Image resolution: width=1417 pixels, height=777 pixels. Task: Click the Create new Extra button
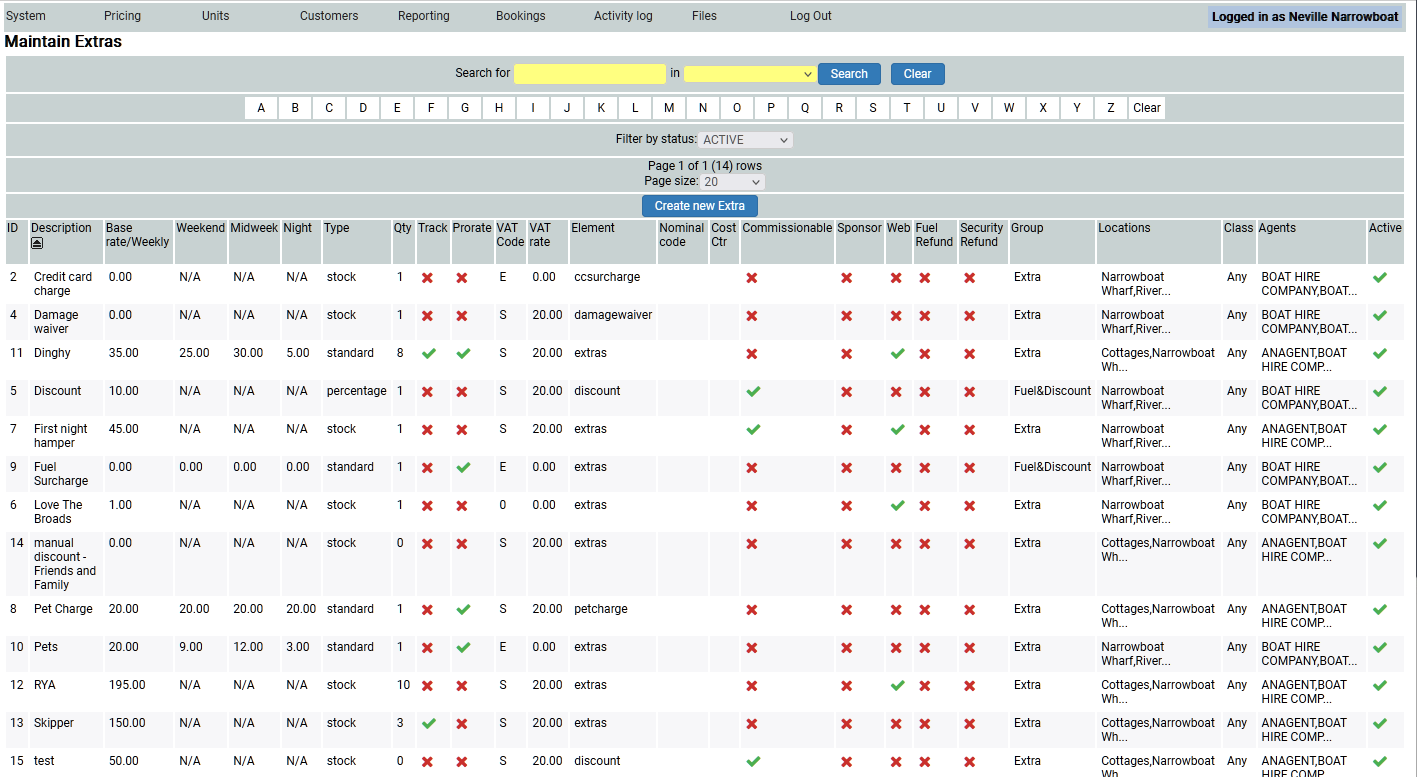[700, 206]
